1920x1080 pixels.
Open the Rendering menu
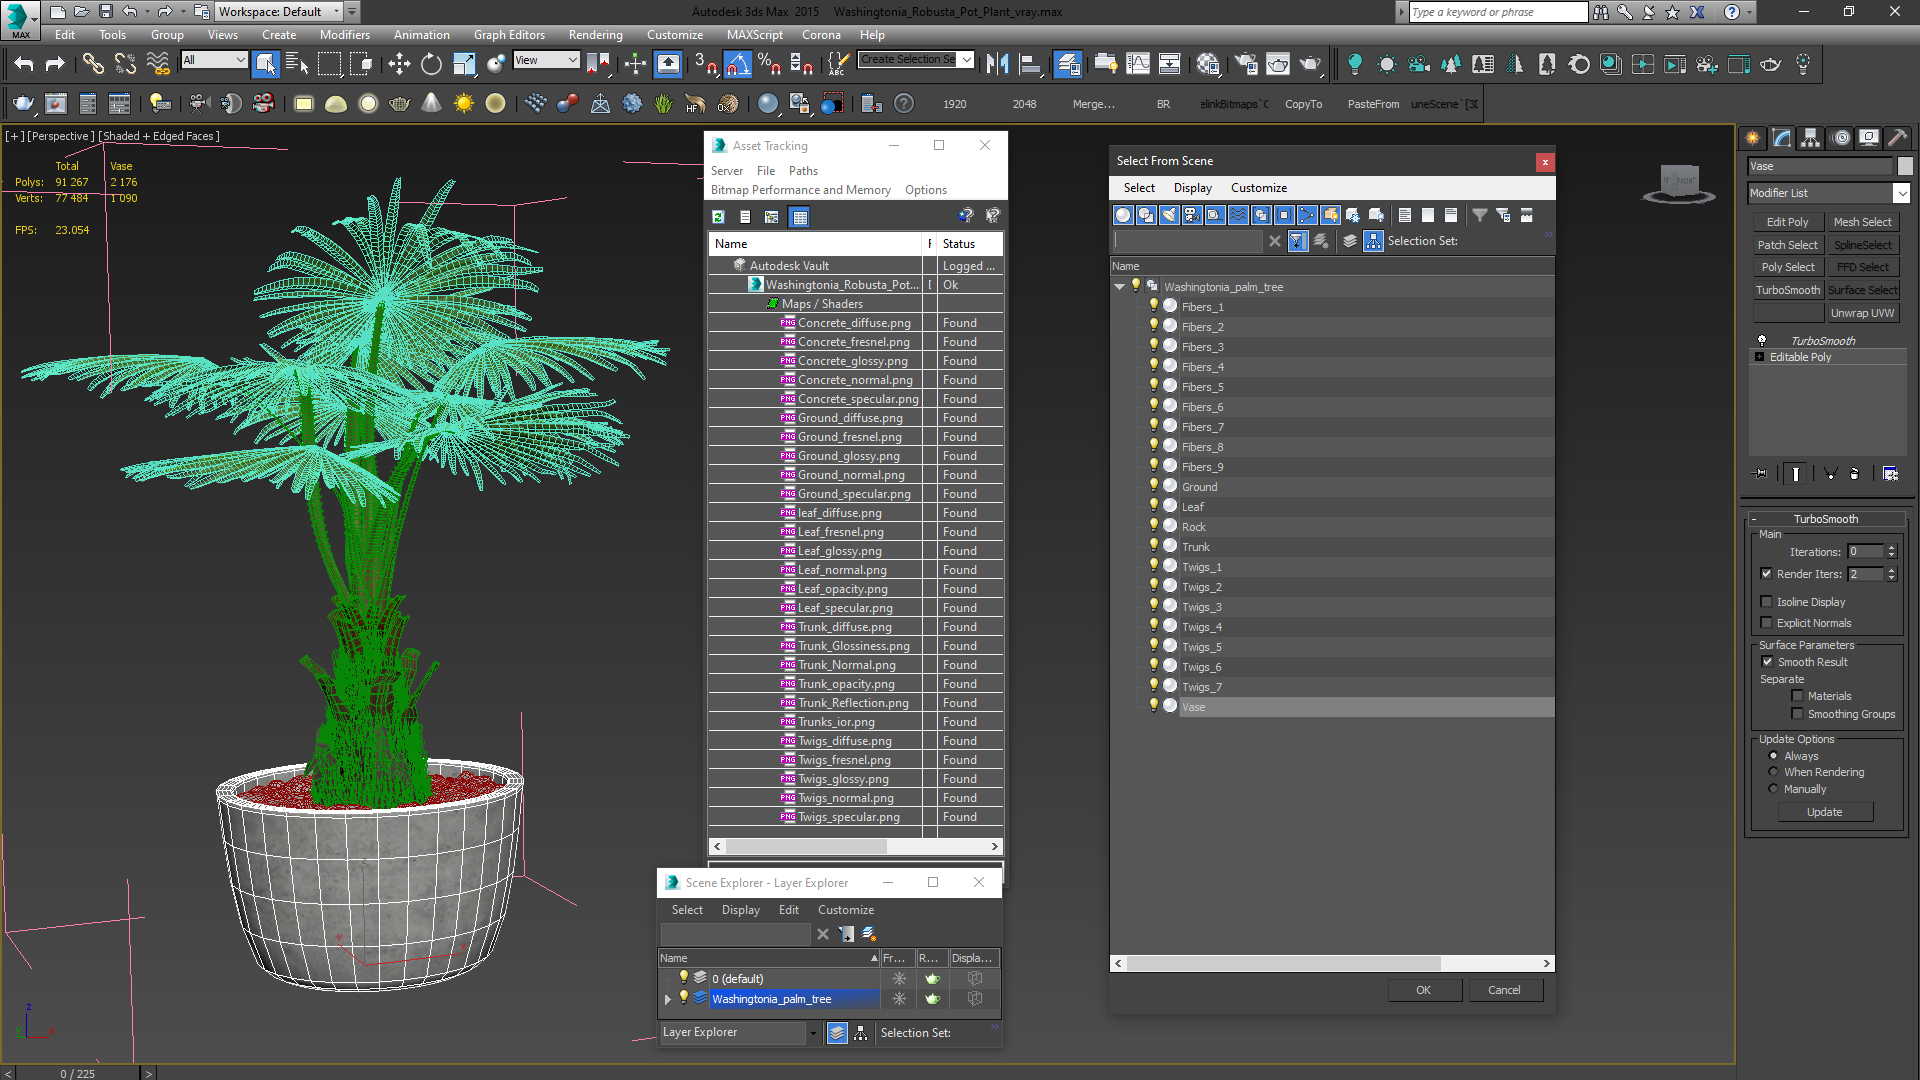pyautogui.click(x=595, y=34)
